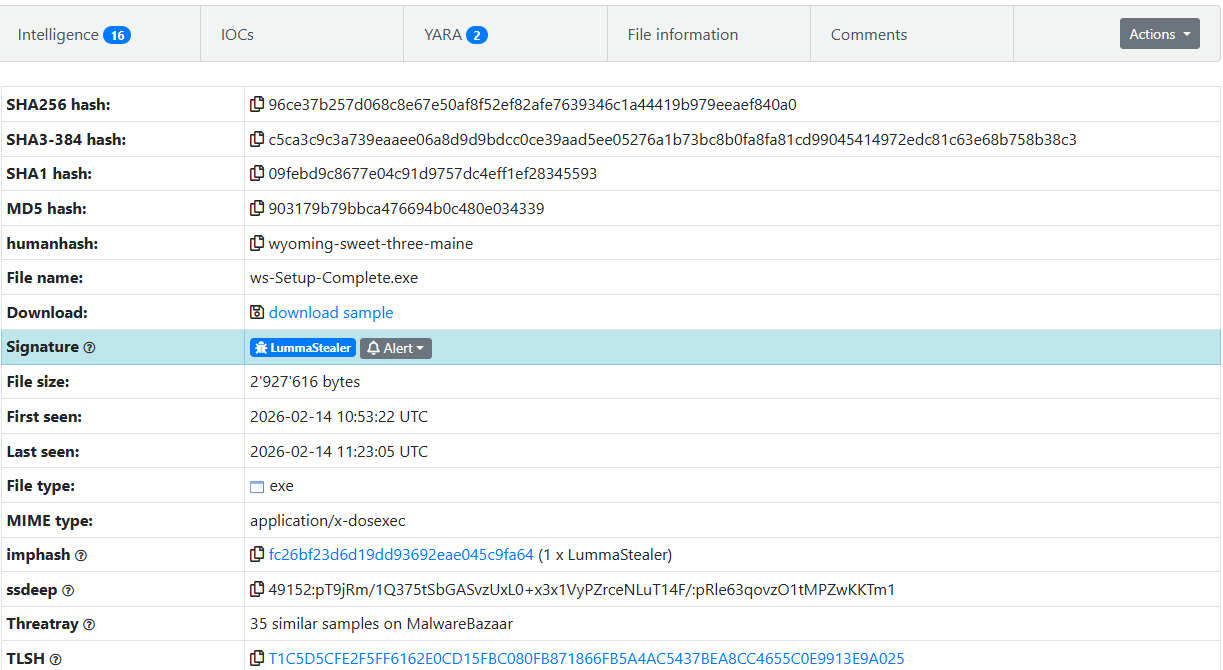Screen dimensions: 1223x670
Task: Copy the TLSH hash value
Action: [x=257, y=659]
